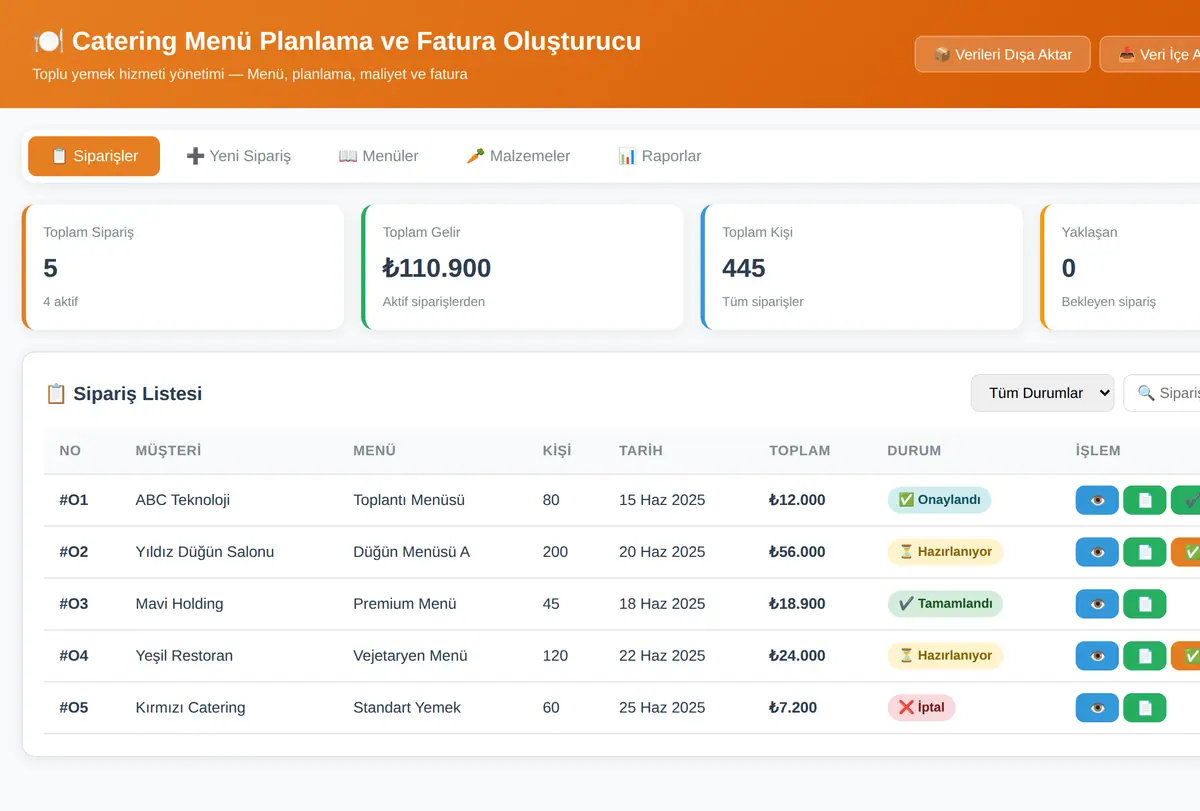1200x811 pixels.
Task: Open invoice document for ABC Teknoloji order
Action: [1145, 500]
